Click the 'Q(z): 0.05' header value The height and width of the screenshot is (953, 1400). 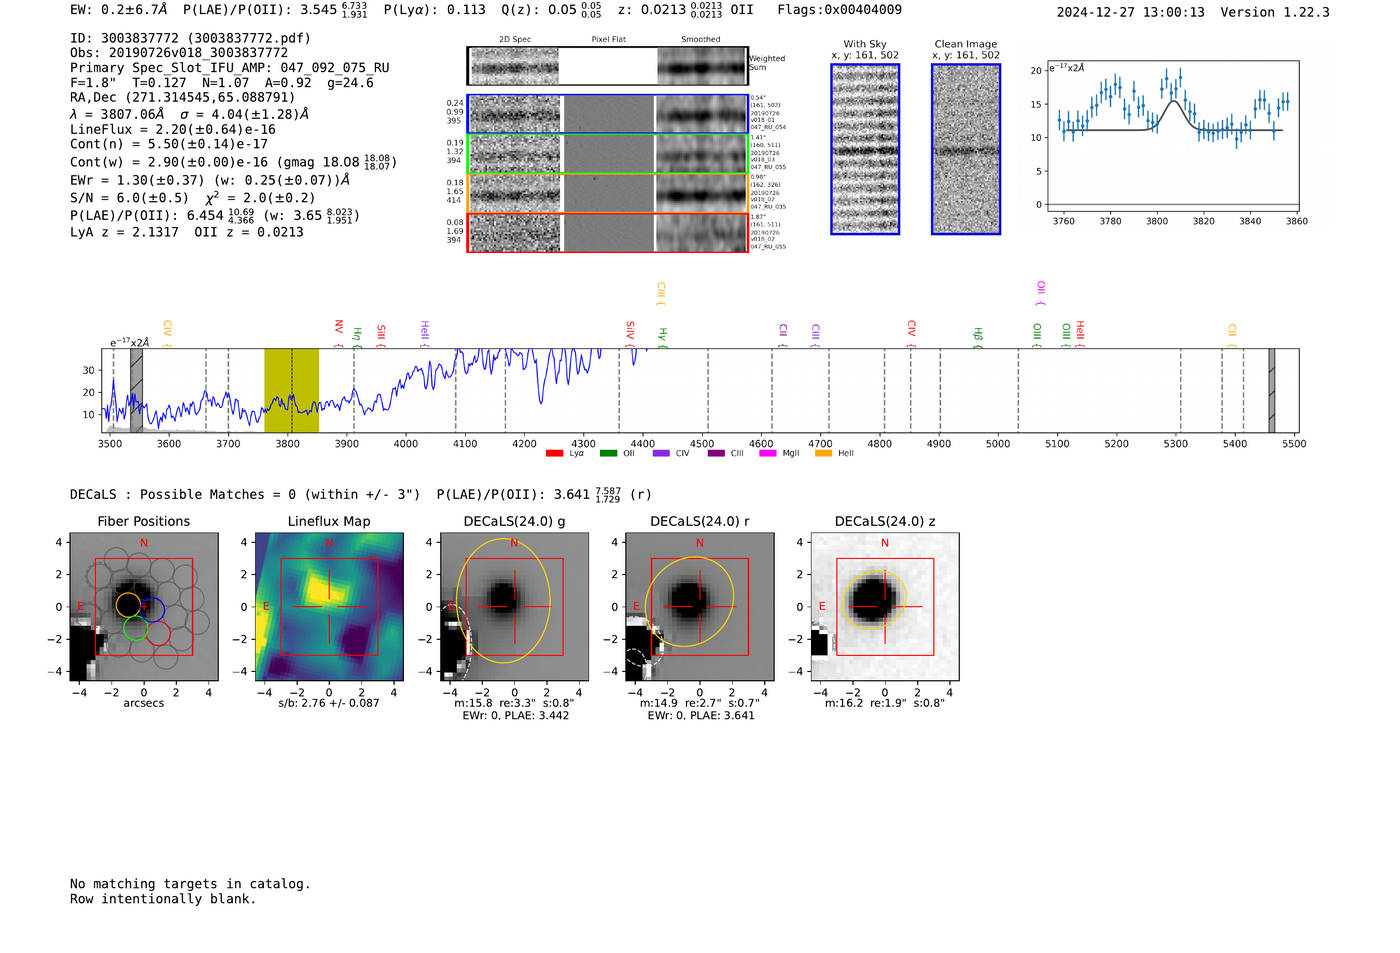pos(539,10)
